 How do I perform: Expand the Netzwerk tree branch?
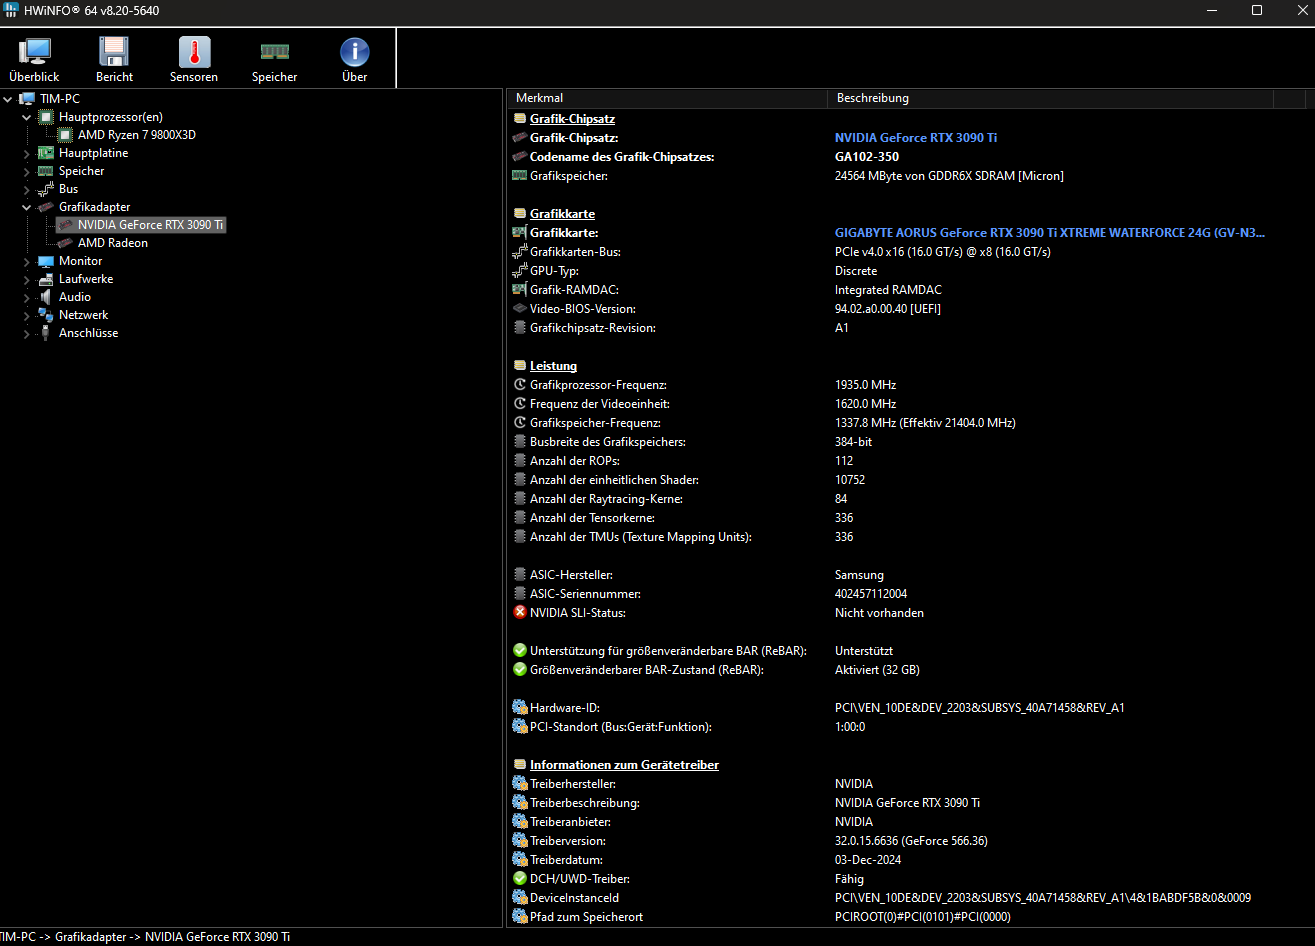(x=27, y=315)
